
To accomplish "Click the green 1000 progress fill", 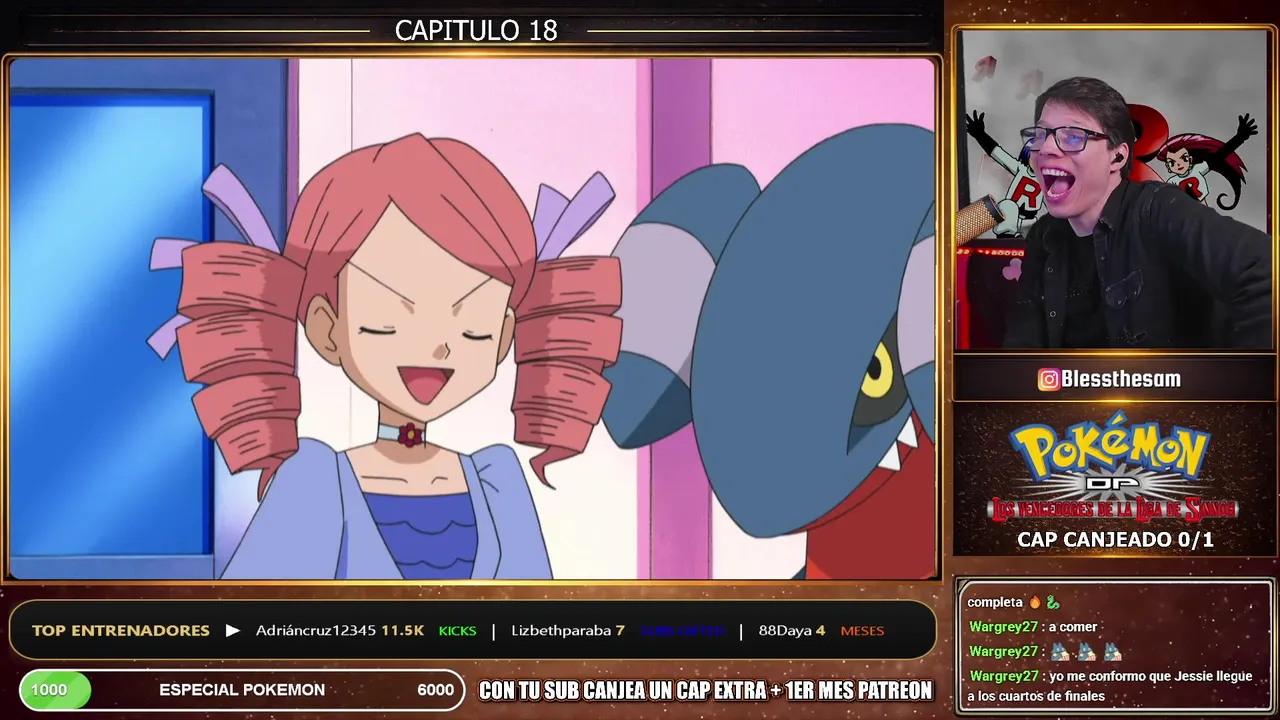I will tap(55, 690).
